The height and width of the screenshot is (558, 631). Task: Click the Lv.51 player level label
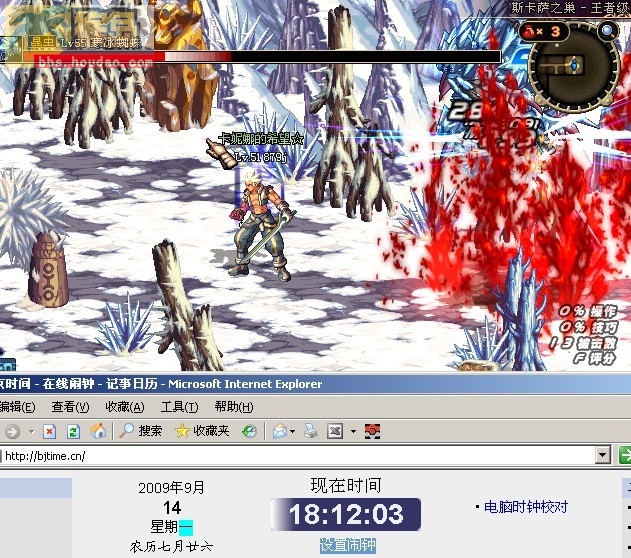247,157
